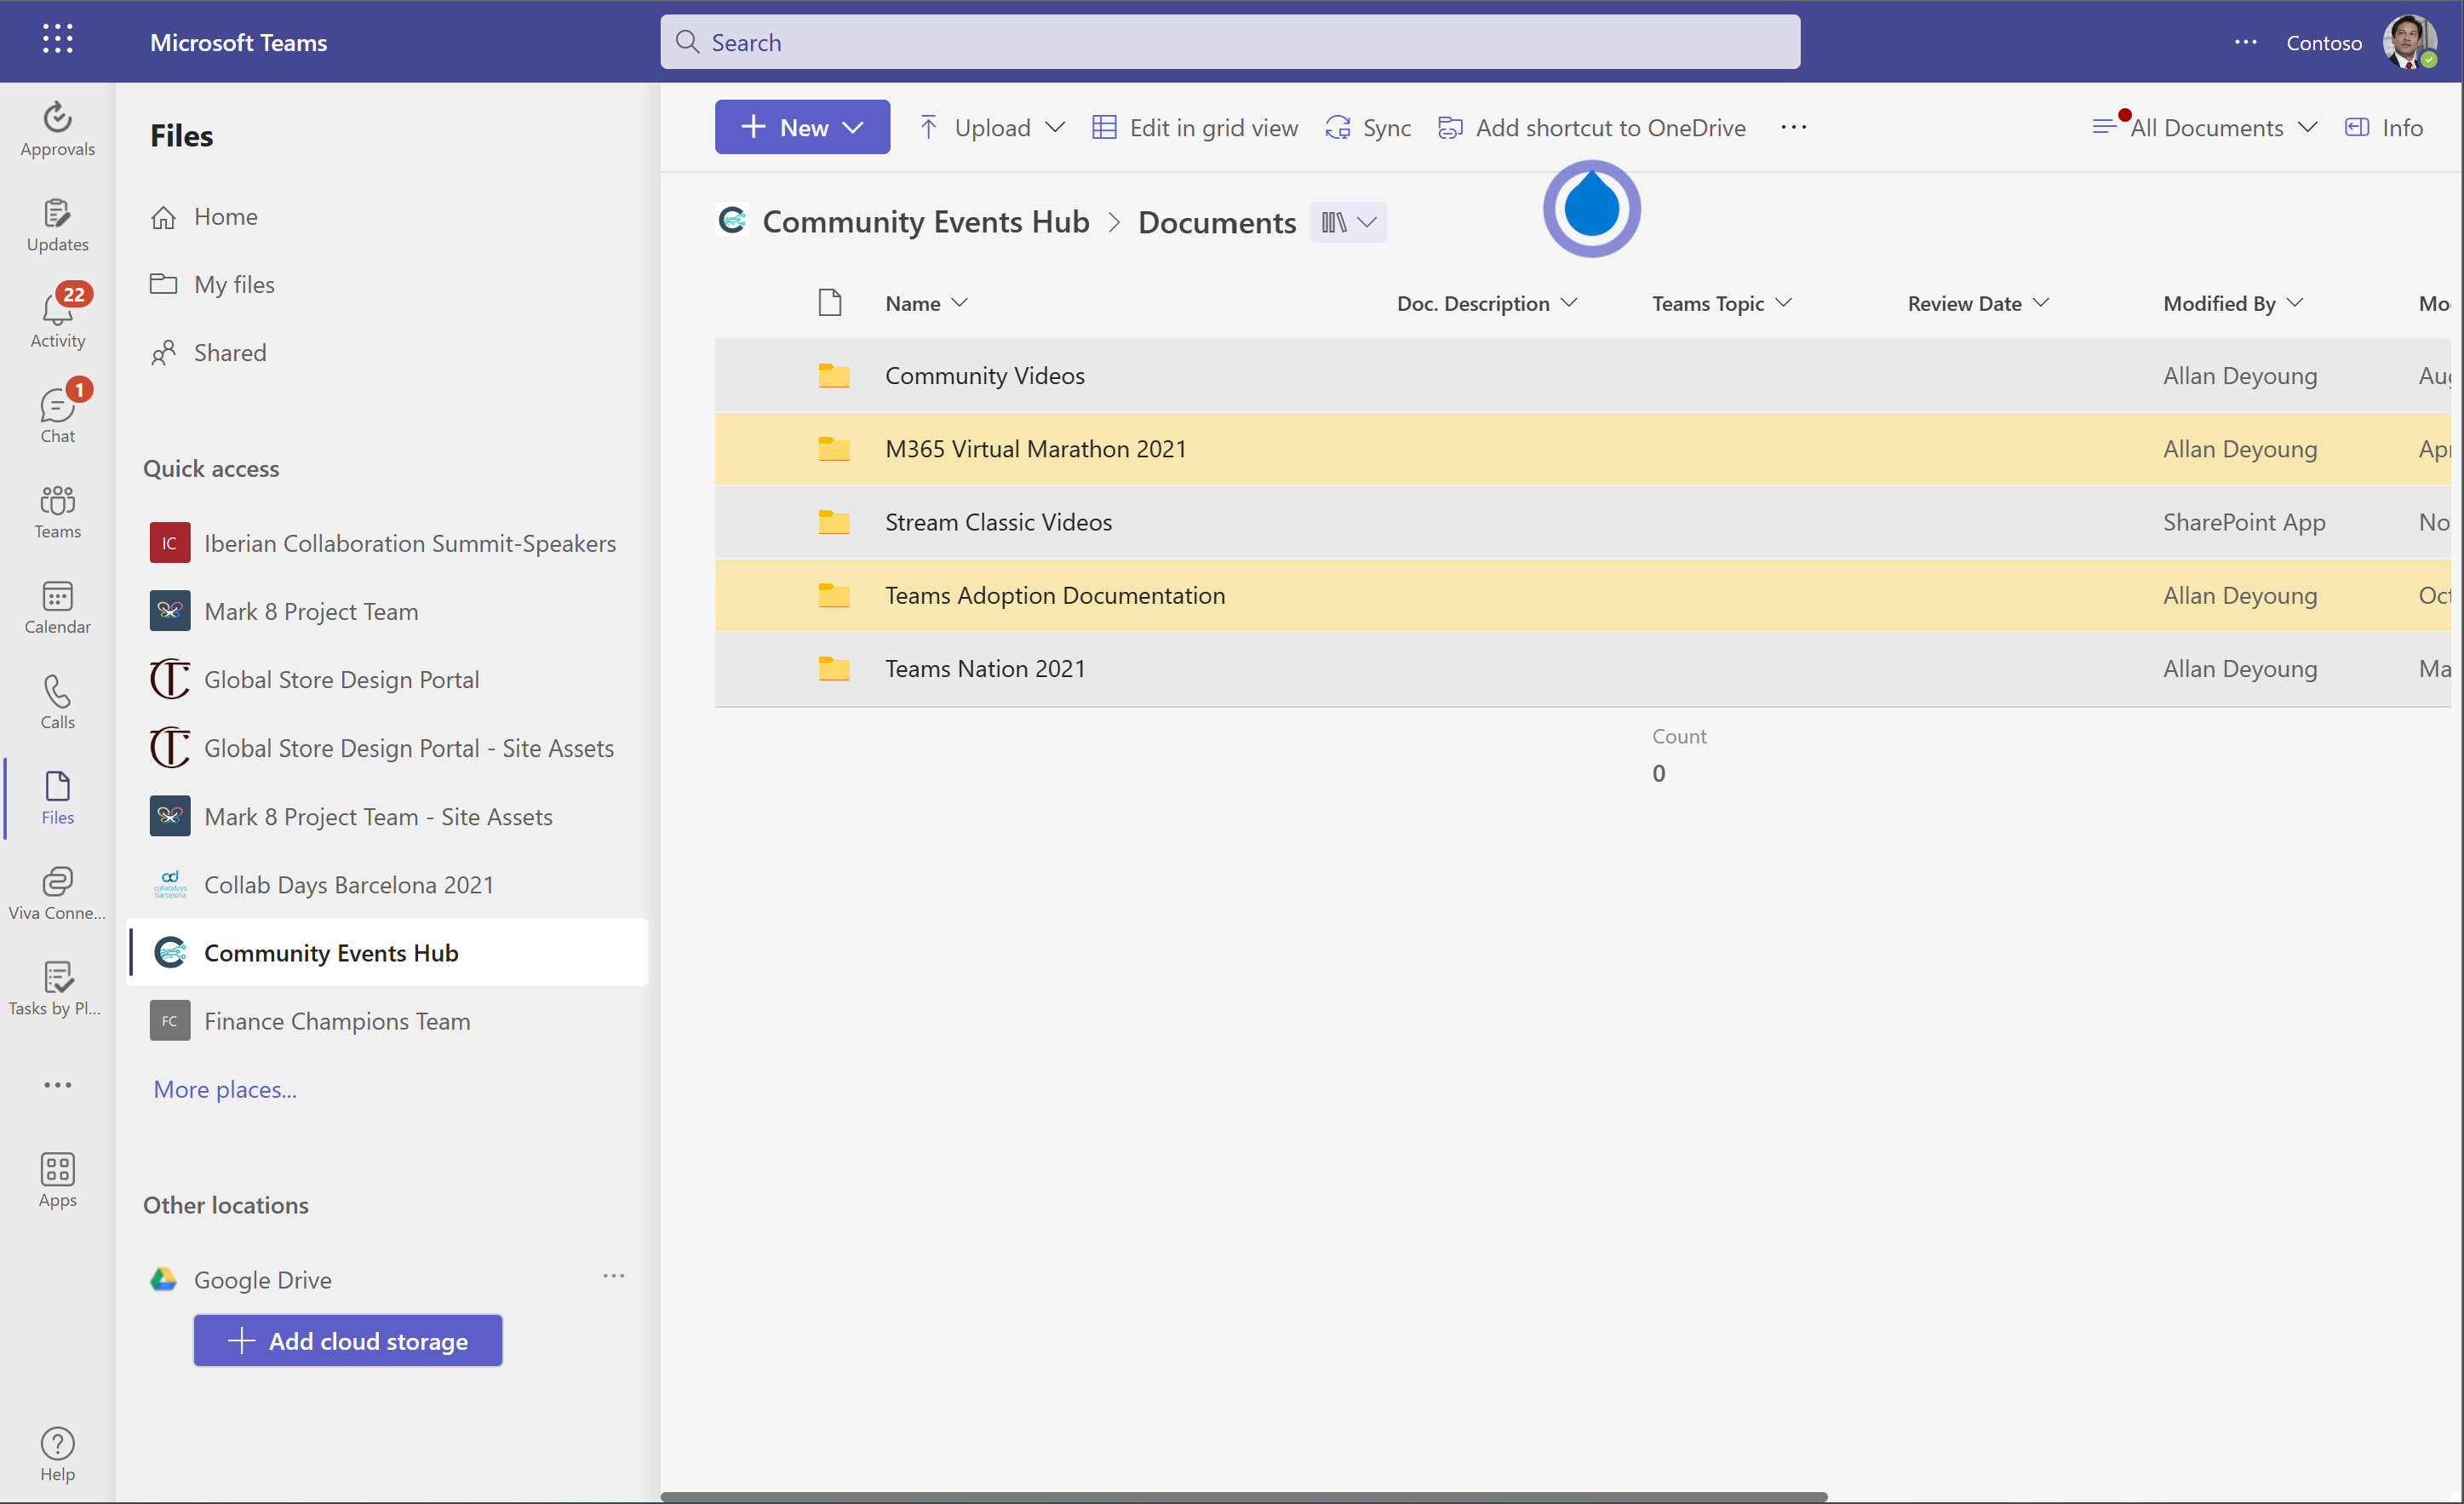Open the Calendar app icon
This screenshot has height=1504, width=2464.
[57, 607]
